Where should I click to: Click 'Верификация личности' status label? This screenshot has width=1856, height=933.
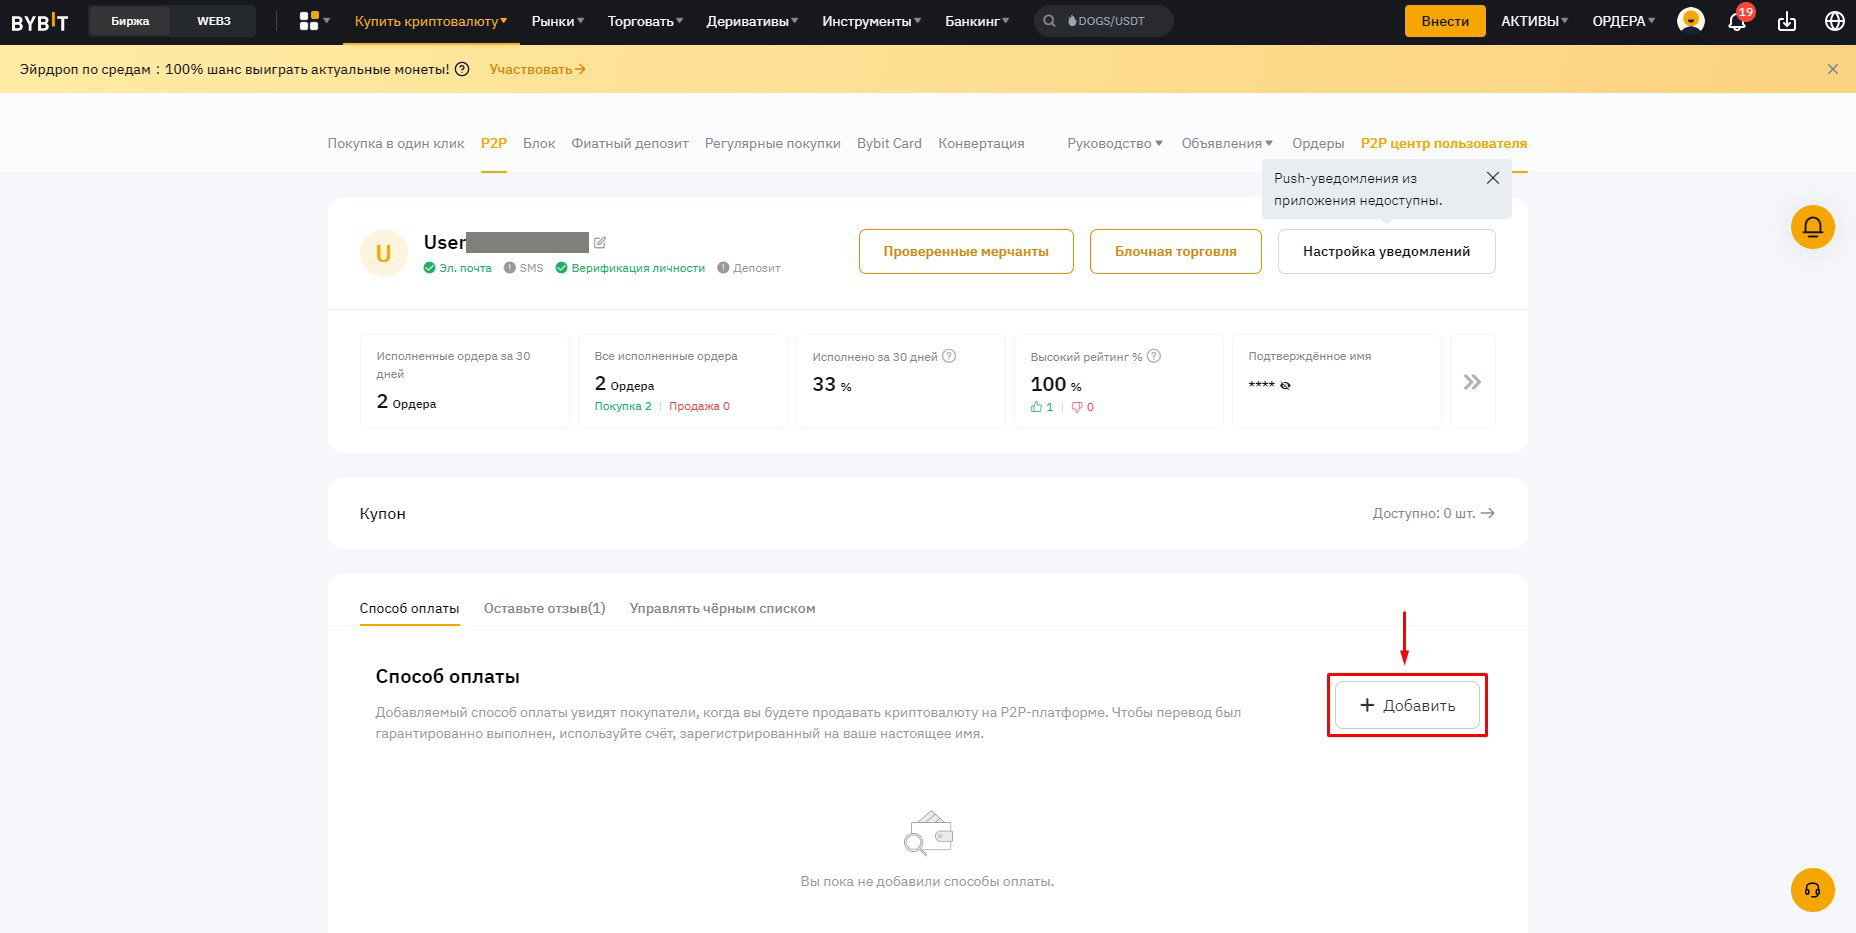coord(631,268)
